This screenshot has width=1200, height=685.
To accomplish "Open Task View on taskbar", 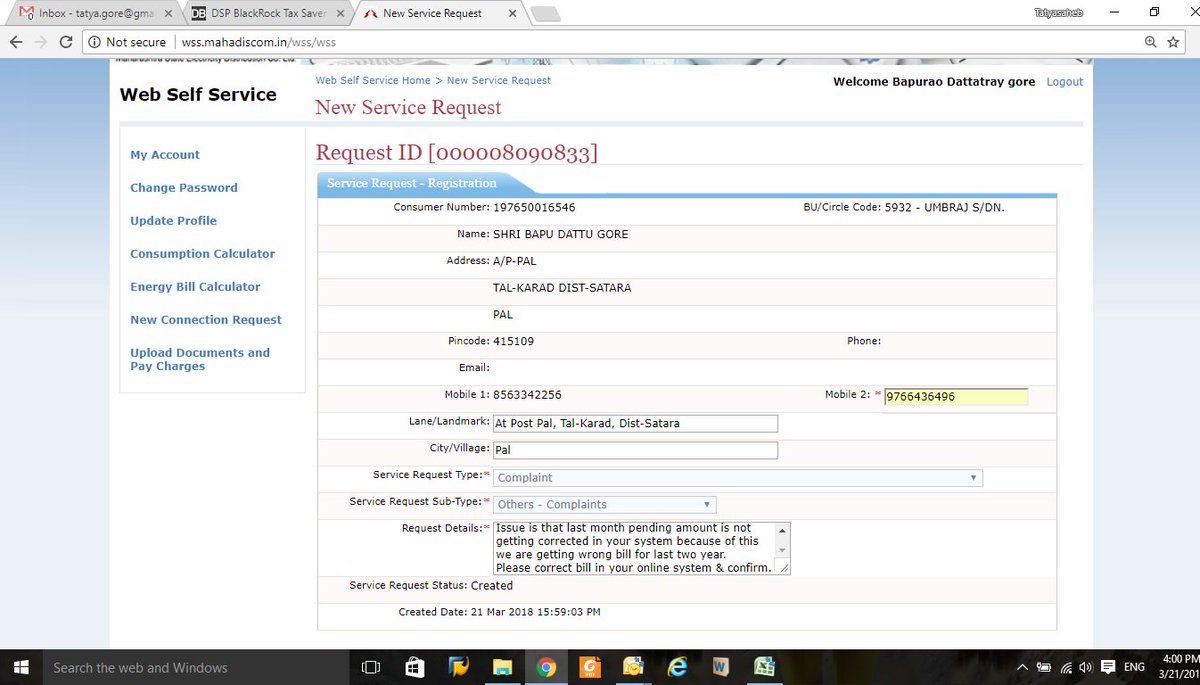I will point(370,667).
